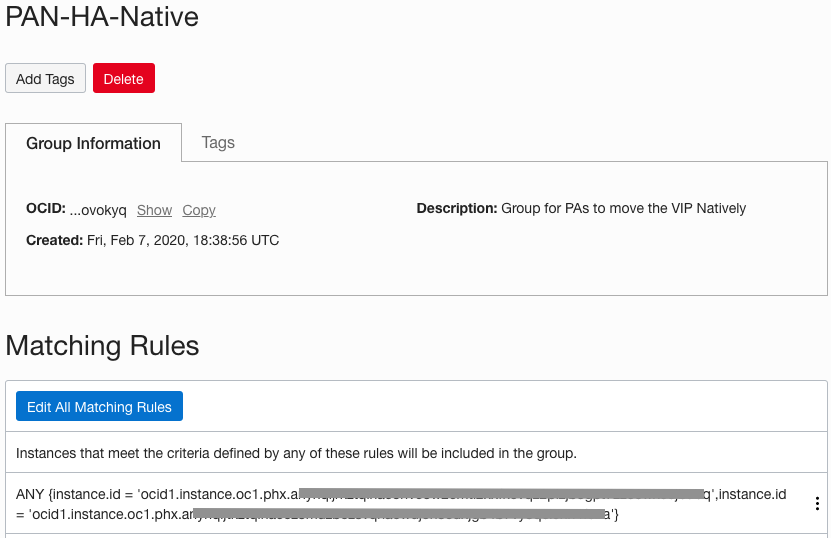Copy the group OCID
This screenshot has height=538, width=831.
coord(199,210)
